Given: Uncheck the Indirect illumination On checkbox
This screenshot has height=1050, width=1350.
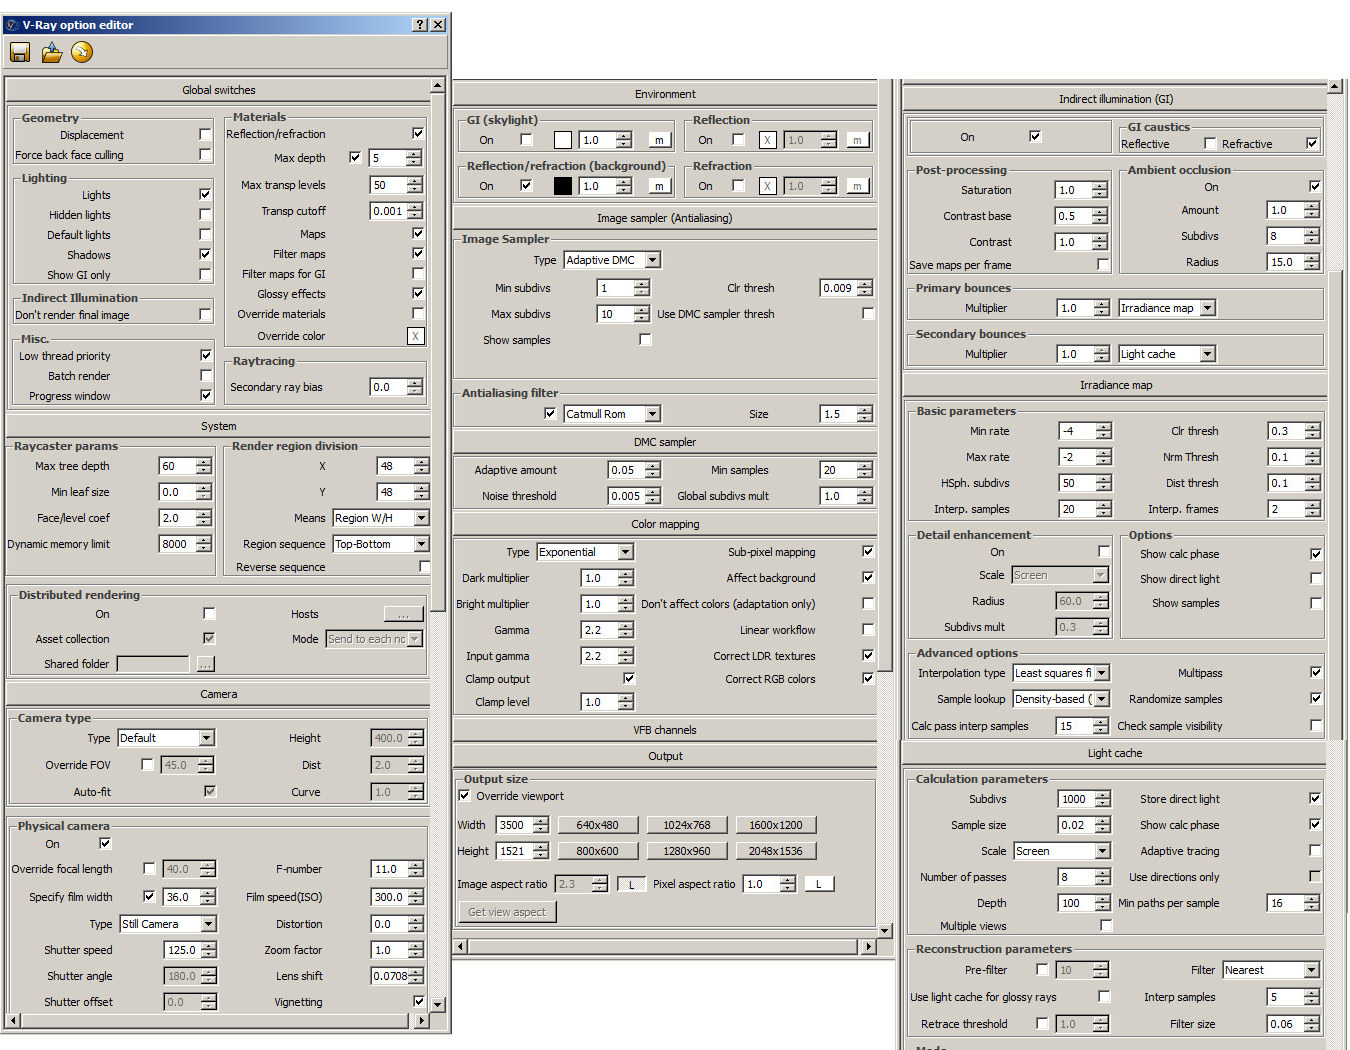Looking at the screenshot, I should (1035, 136).
